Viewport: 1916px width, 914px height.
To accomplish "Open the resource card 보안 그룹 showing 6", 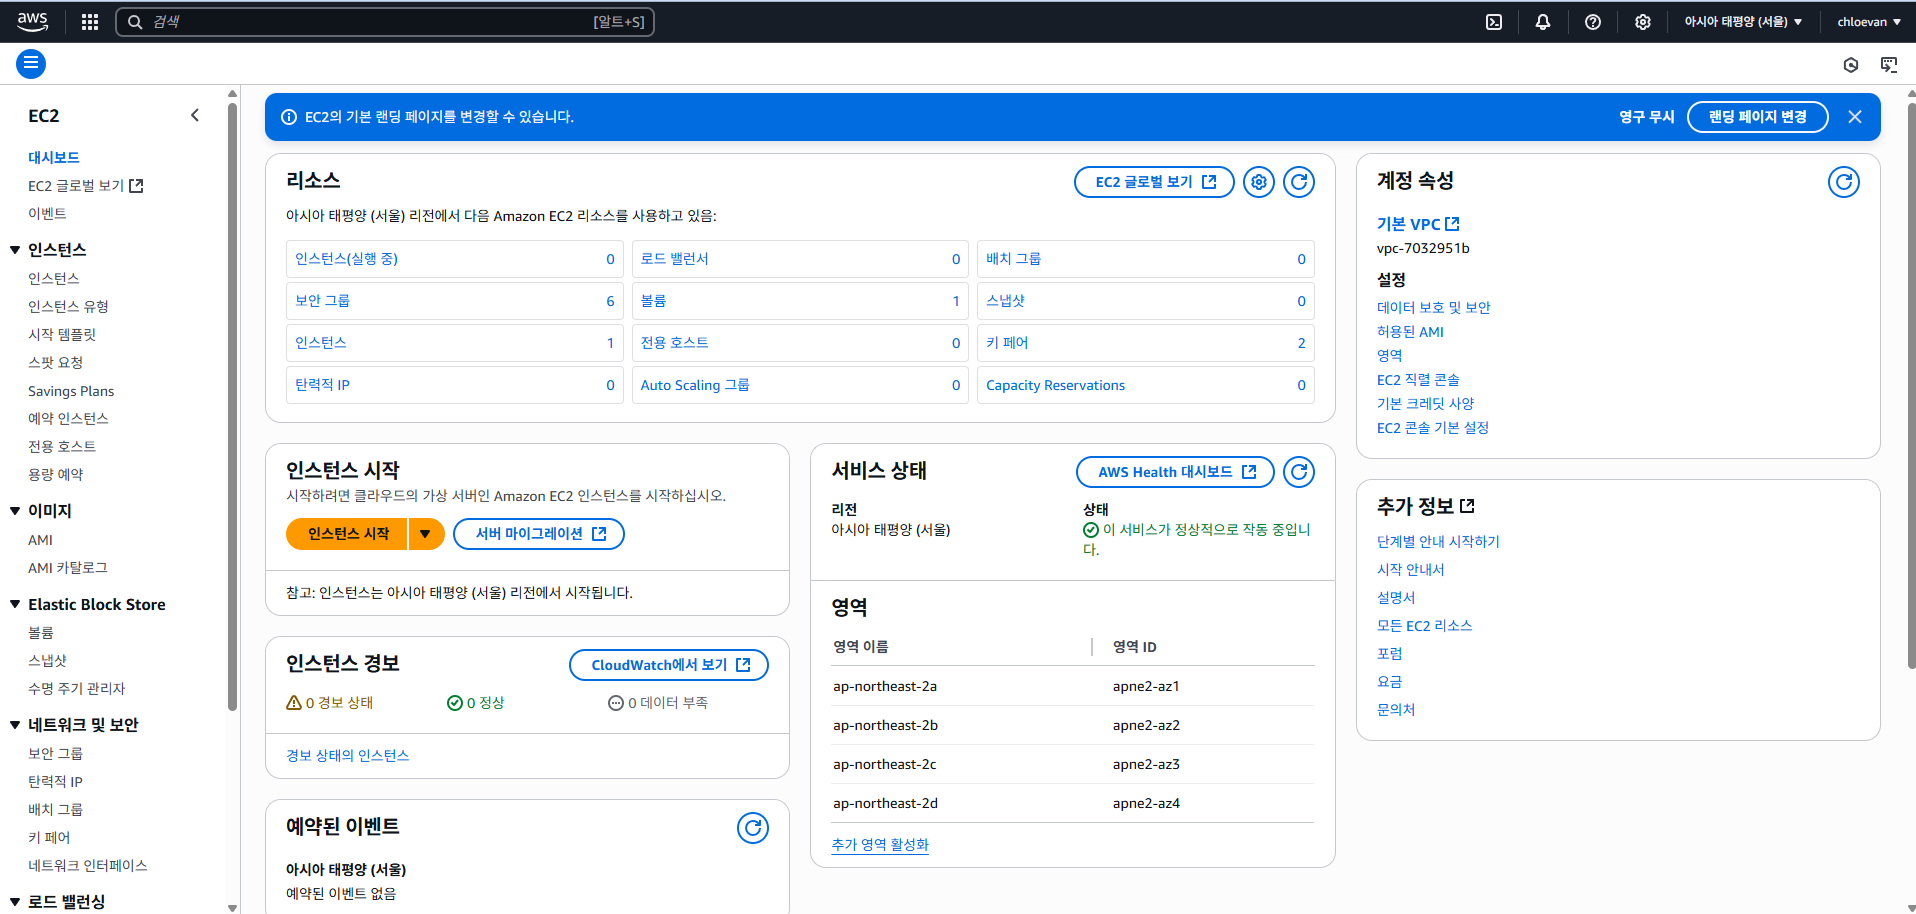I will click(x=455, y=301).
